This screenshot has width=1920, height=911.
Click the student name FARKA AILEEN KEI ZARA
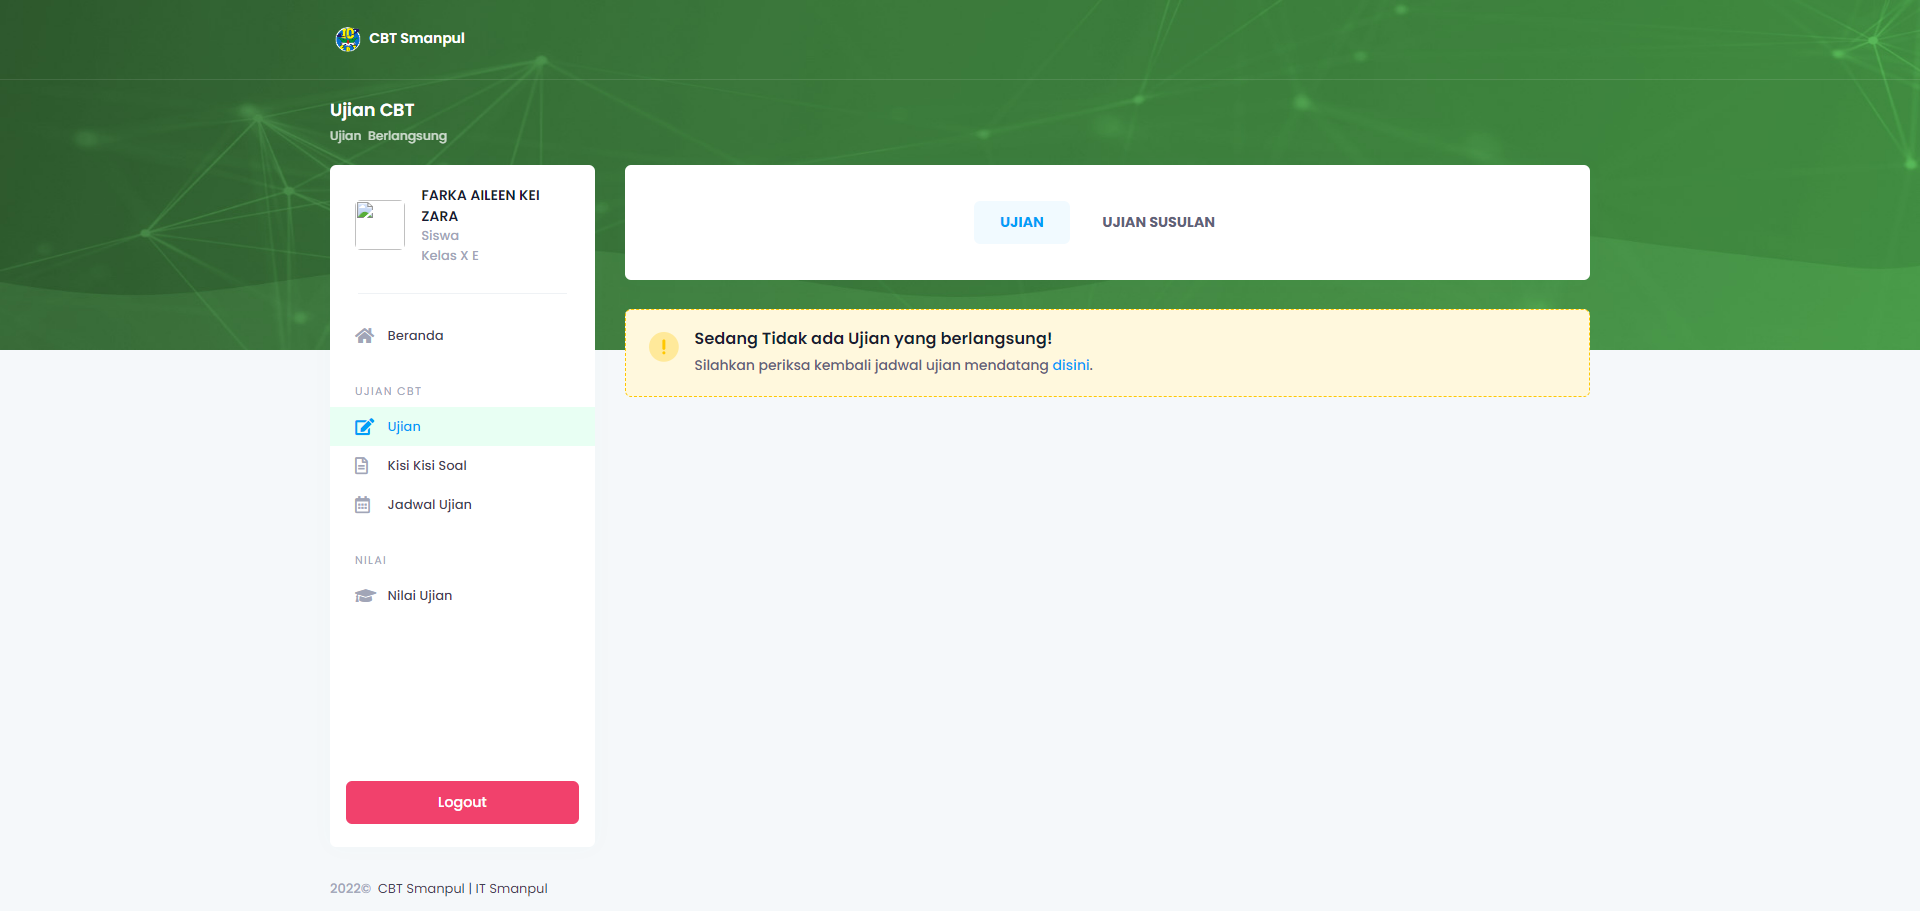(480, 205)
